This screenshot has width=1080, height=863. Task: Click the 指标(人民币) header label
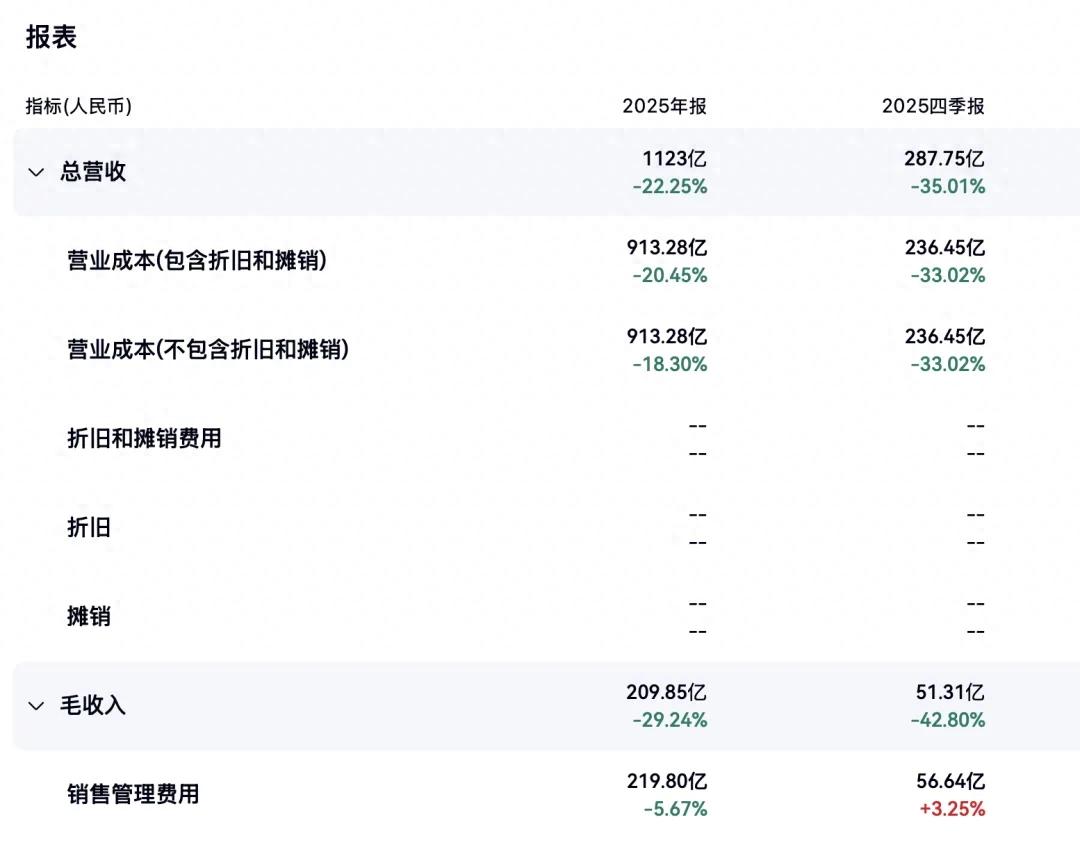(x=79, y=106)
